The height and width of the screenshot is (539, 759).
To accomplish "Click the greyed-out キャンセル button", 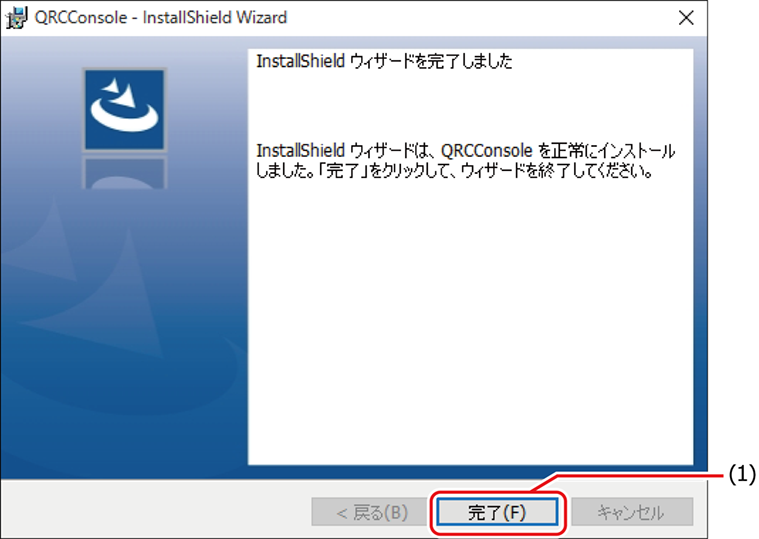I will pyautogui.click(x=632, y=512).
